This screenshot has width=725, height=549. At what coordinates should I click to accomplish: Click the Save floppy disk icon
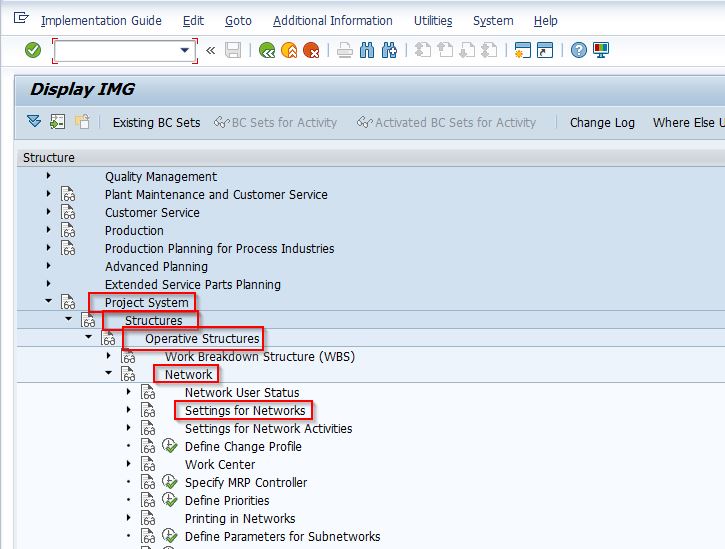click(233, 50)
